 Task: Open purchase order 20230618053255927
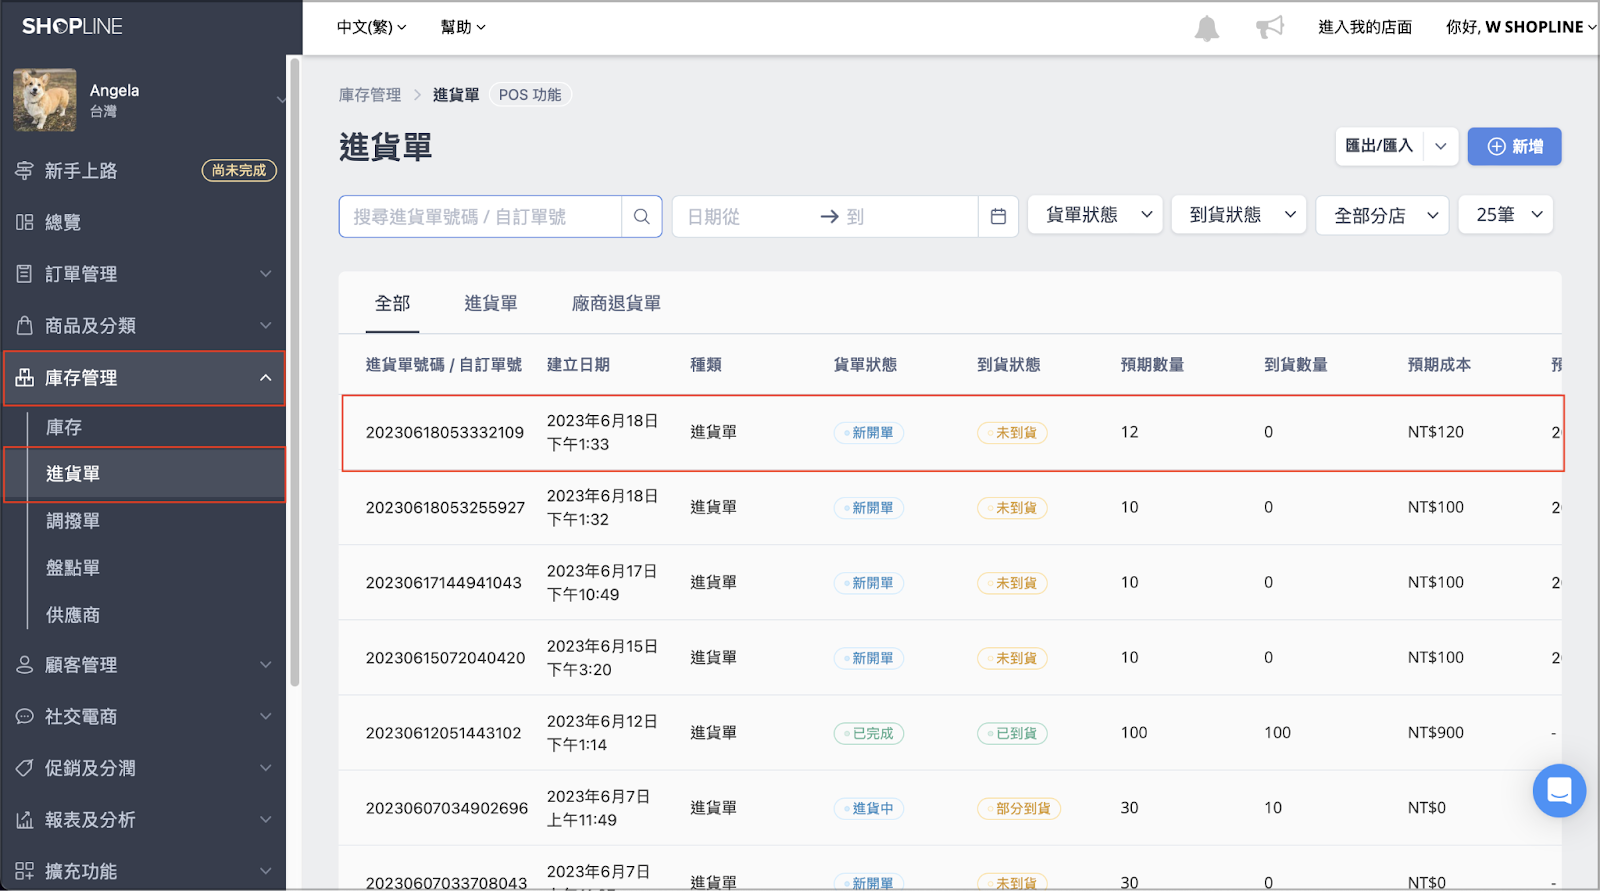[x=445, y=508]
